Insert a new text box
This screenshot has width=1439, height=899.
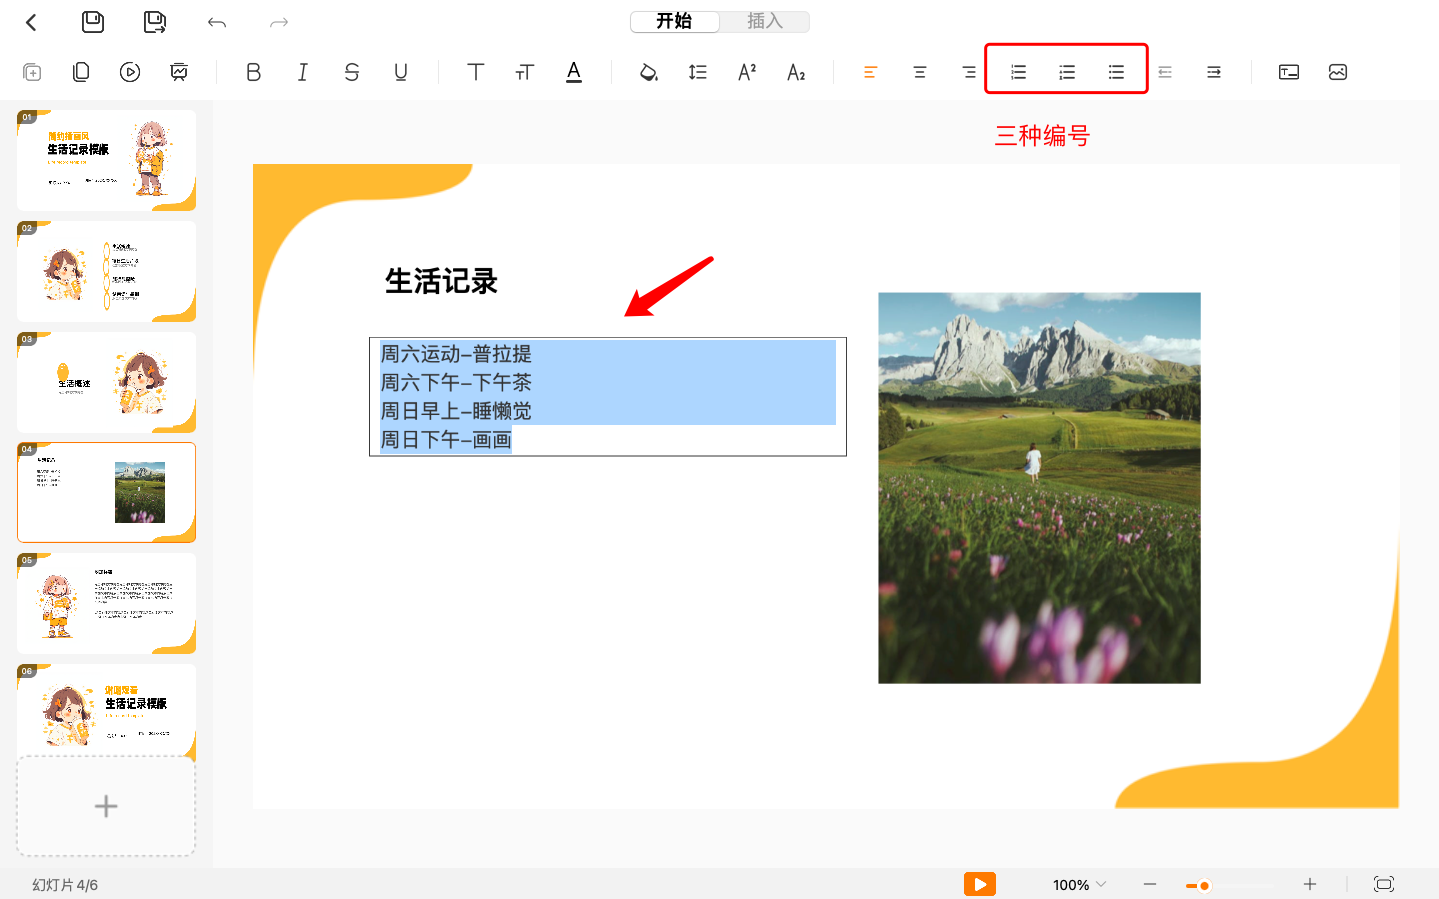tap(1288, 71)
